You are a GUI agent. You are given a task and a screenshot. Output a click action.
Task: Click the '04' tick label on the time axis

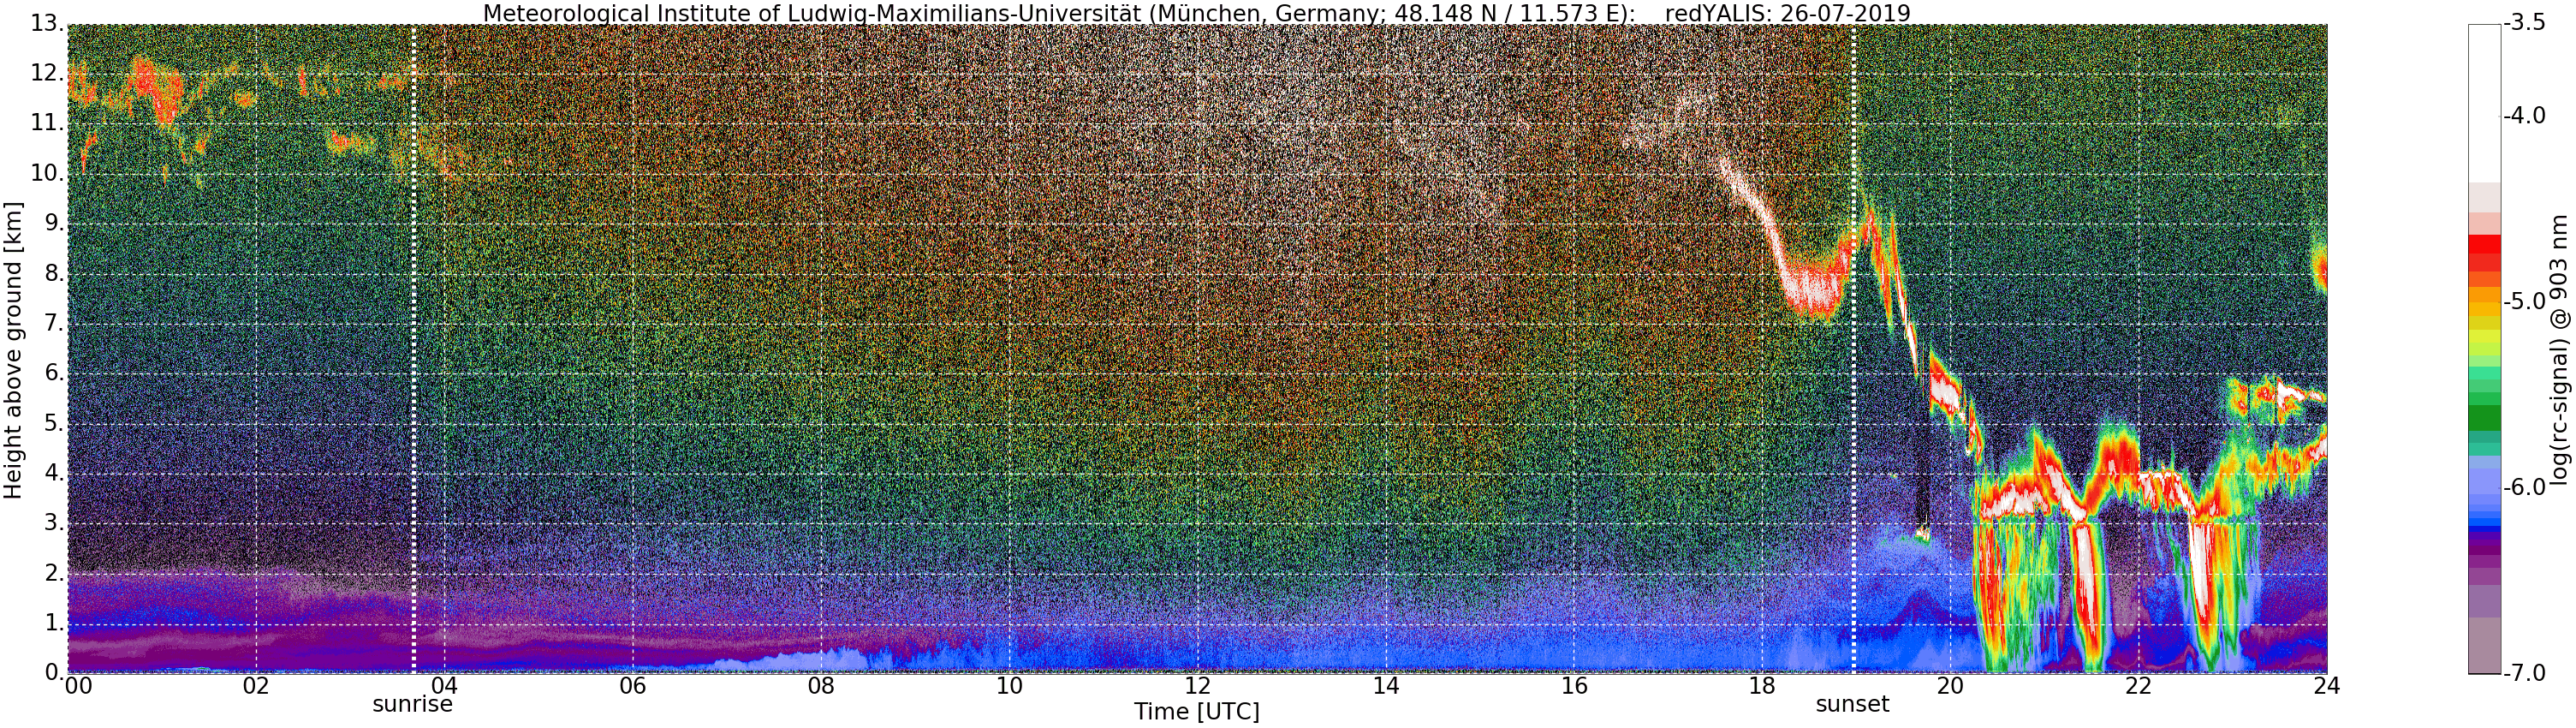click(x=444, y=686)
